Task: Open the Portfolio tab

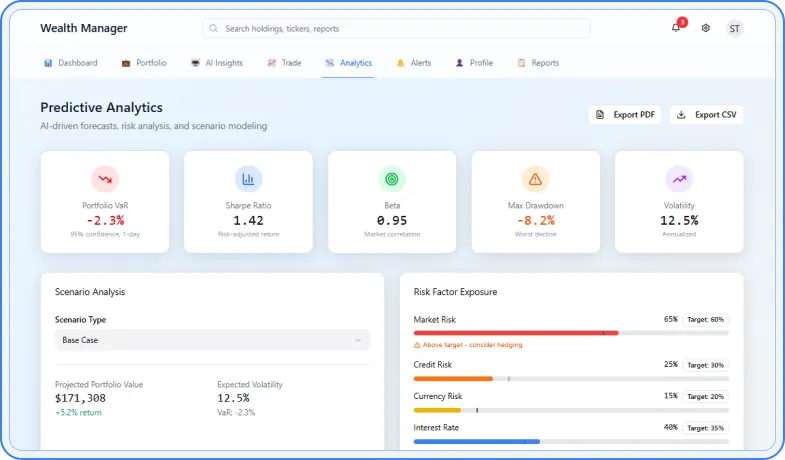Action: (x=144, y=63)
